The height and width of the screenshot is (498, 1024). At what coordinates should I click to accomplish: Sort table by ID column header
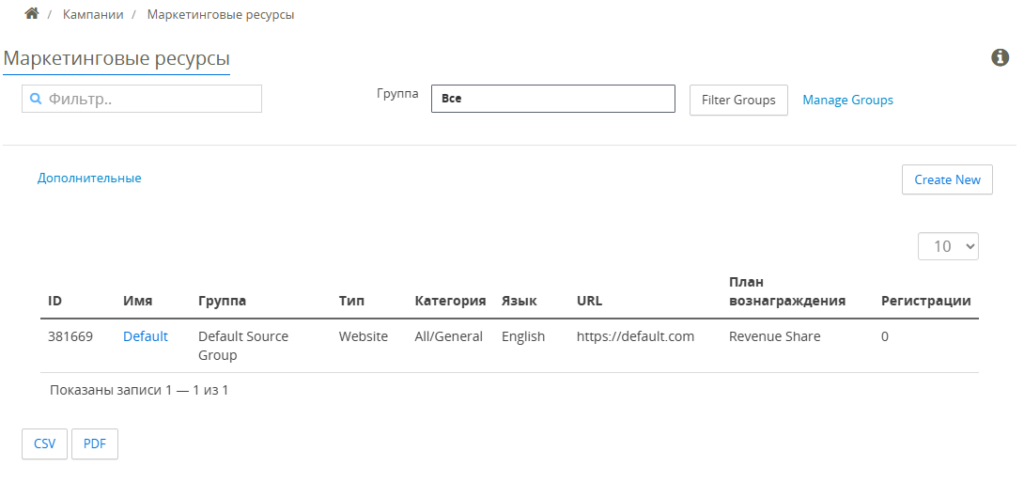[x=55, y=301]
